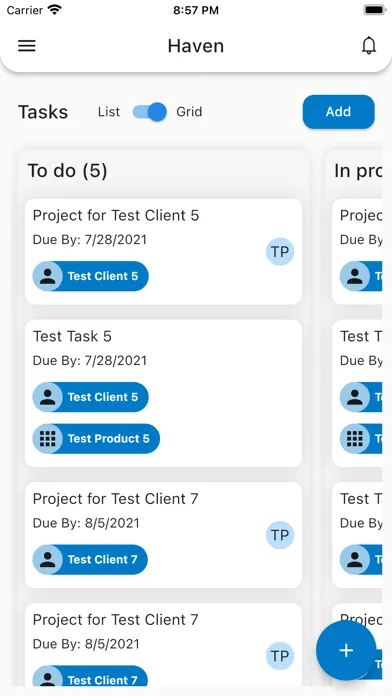
Task: Click grid icon on Test Product 5 chip
Action: pyautogui.click(x=48, y=439)
